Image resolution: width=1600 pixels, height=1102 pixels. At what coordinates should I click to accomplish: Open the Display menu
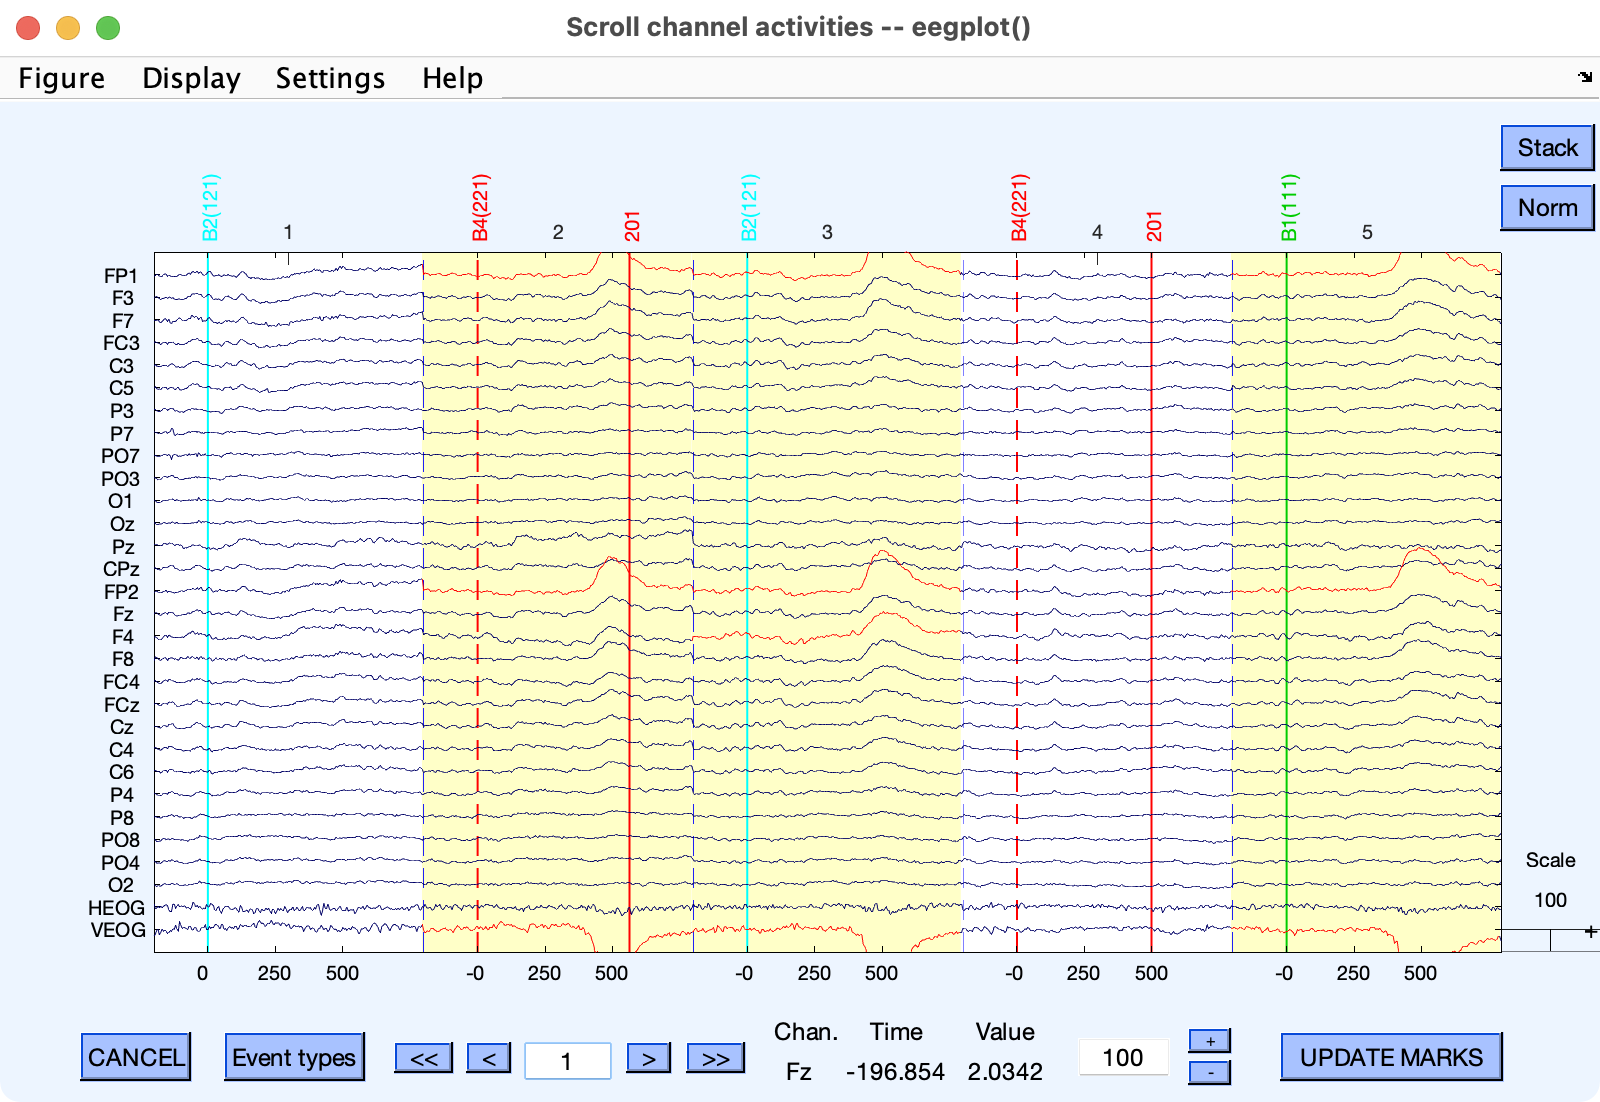[191, 78]
